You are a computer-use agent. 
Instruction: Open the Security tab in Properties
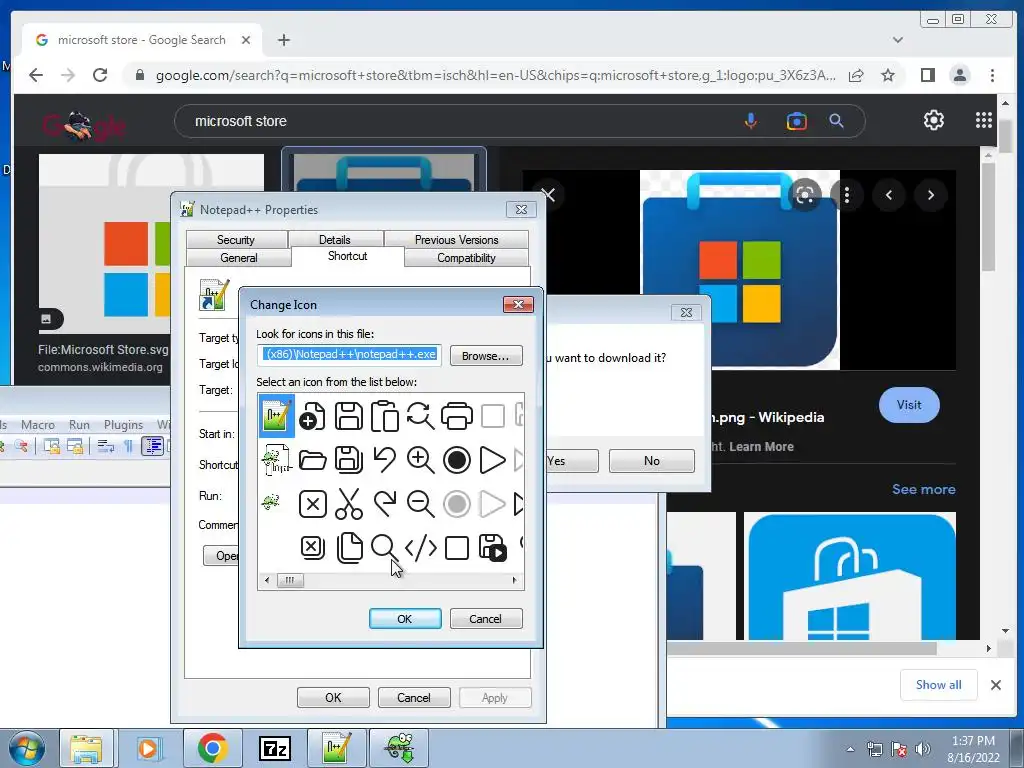(236, 240)
